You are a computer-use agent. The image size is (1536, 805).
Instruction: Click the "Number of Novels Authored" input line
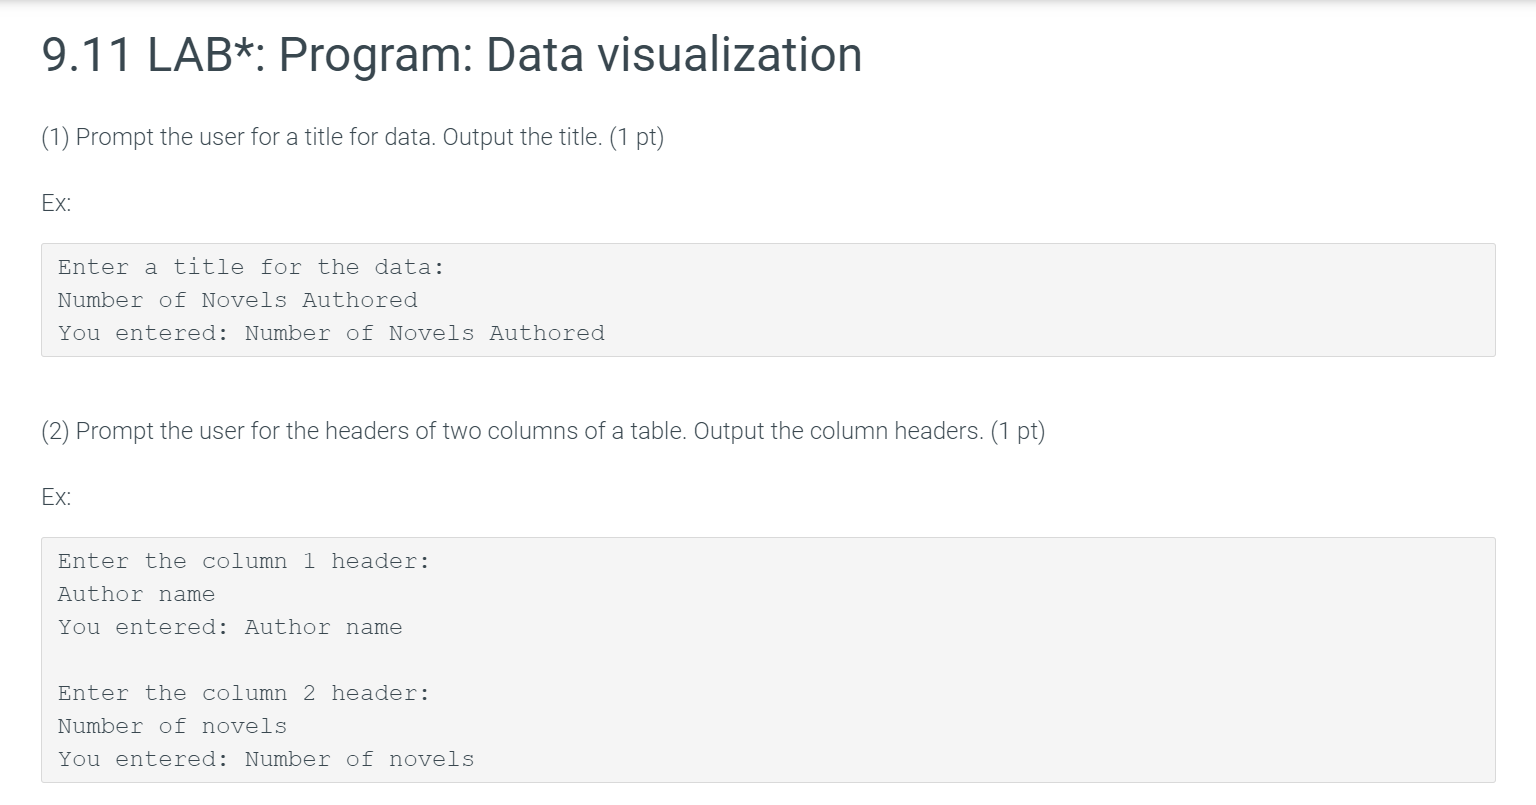[237, 300]
